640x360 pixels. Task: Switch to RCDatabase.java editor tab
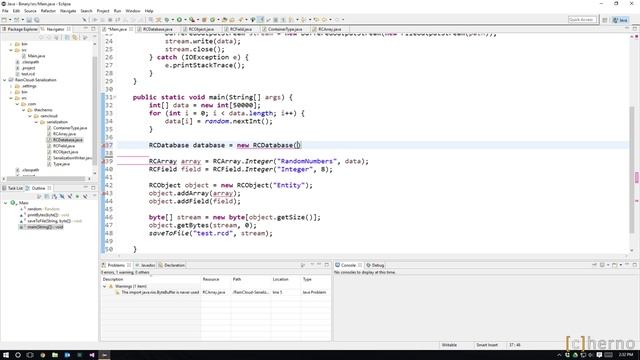[x=157, y=29]
